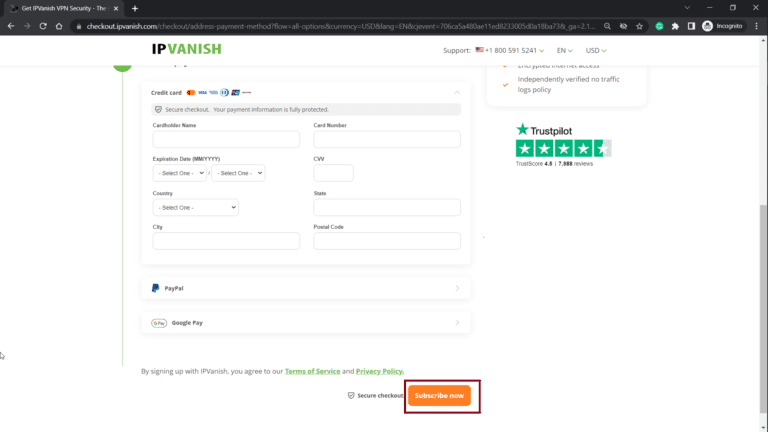Open the expiration year dropdown

click(238, 173)
